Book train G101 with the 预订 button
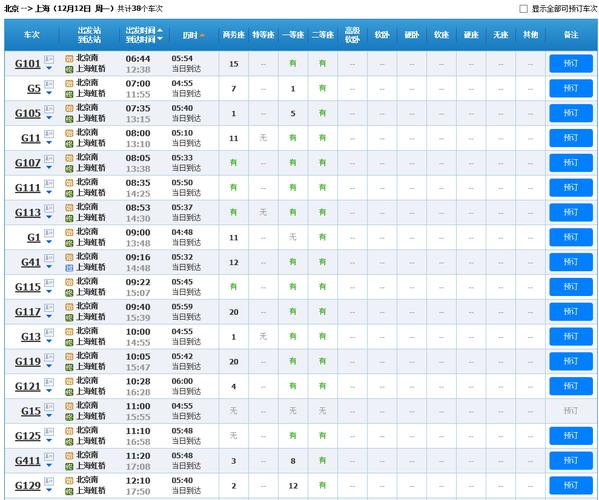Viewport: 599px width, 500px height. coord(571,63)
